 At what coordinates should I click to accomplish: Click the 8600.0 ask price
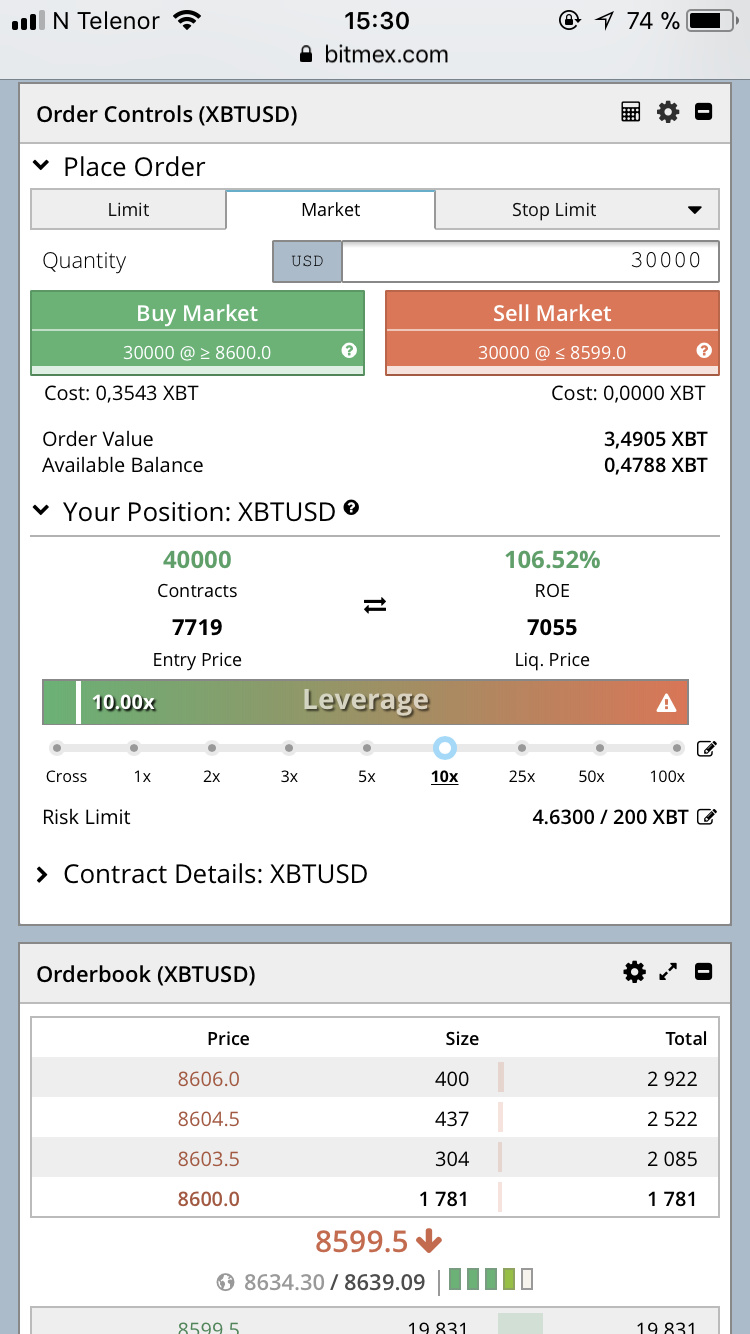209,1199
